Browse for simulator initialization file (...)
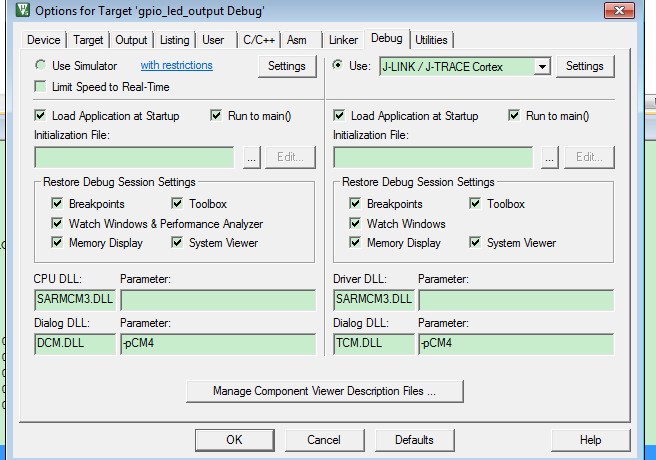This screenshot has width=656, height=460. tap(251, 157)
